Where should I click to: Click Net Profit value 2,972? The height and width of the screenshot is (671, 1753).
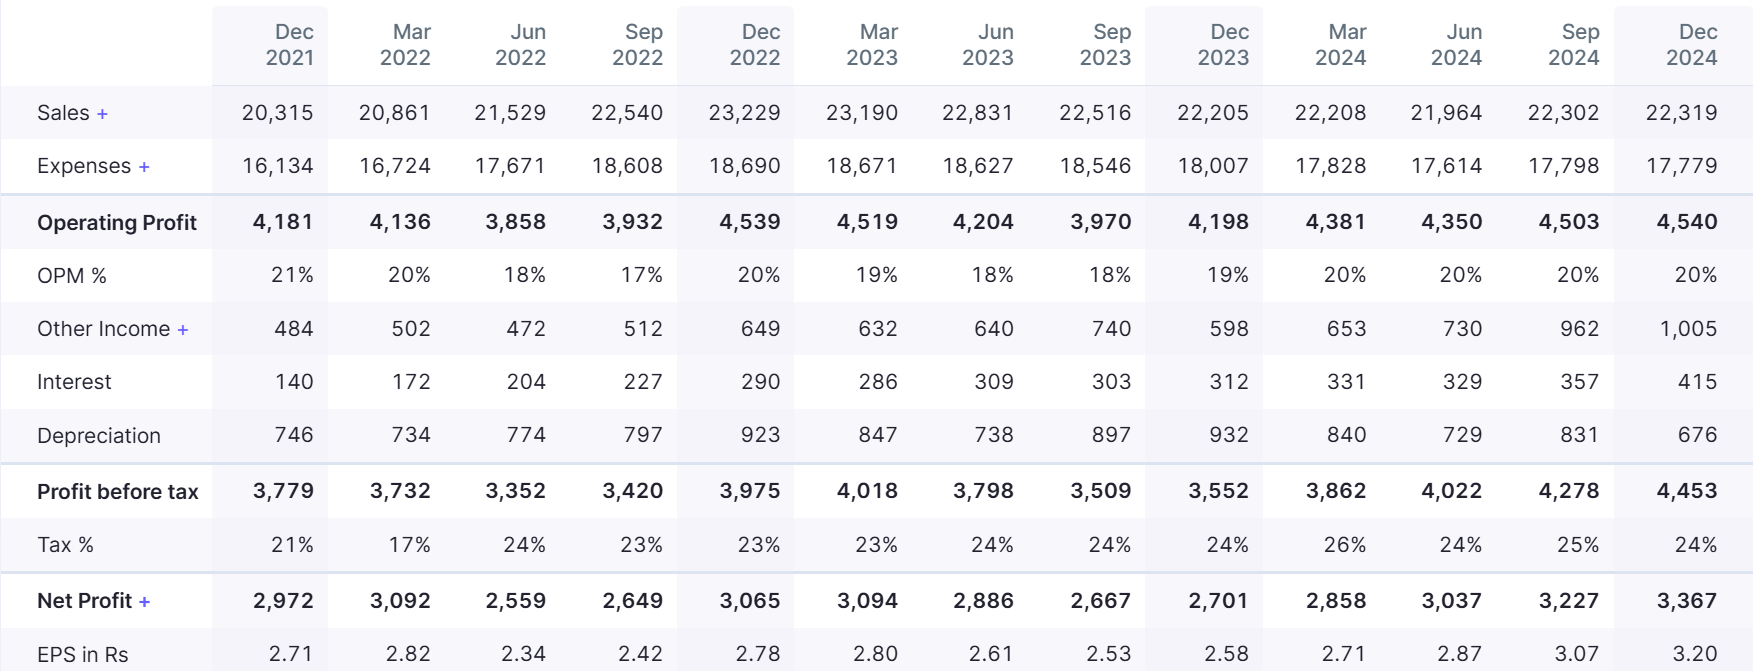click(x=283, y=601)
